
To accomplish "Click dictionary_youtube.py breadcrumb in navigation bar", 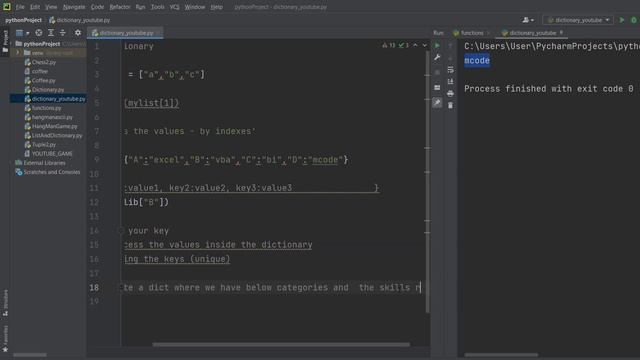I will [80, 20].
